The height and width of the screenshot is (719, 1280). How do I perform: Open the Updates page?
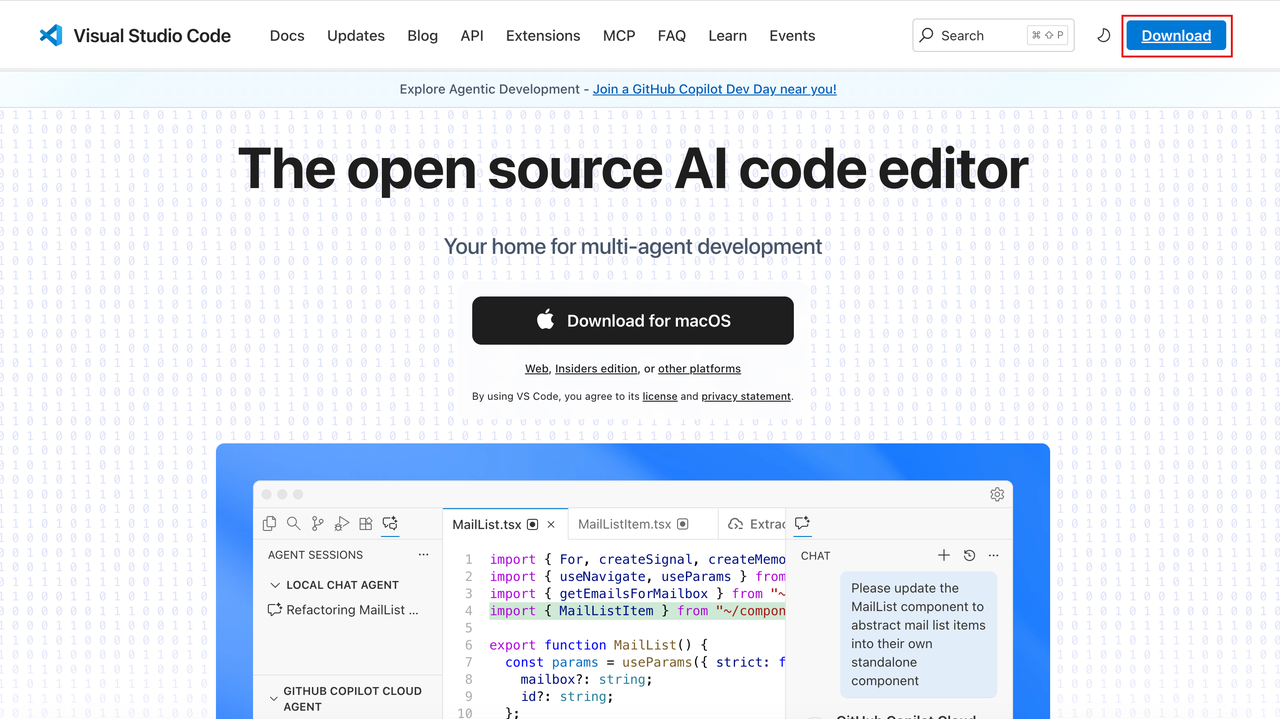click(x=356, y=35)
